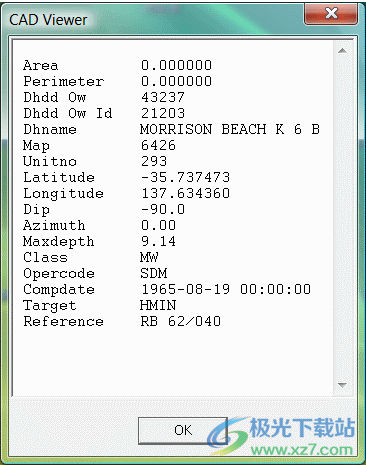Click the Perimeter value 0.000000
The height and width of the screenshot is (466, 366).
pyautogui.click(x=176, y=81)
